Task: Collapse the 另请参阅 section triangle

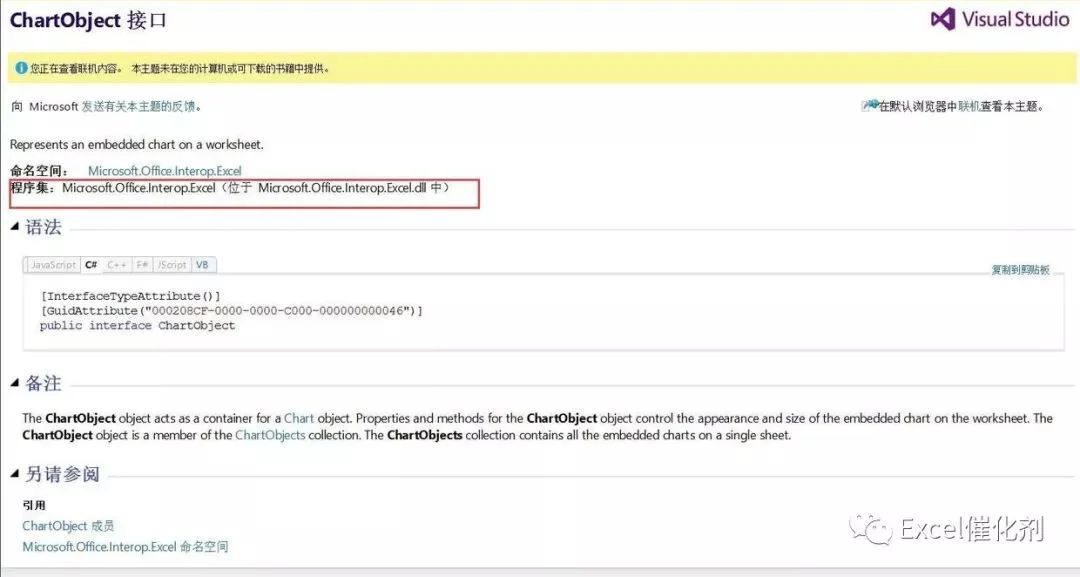Action: coord(14,474)
